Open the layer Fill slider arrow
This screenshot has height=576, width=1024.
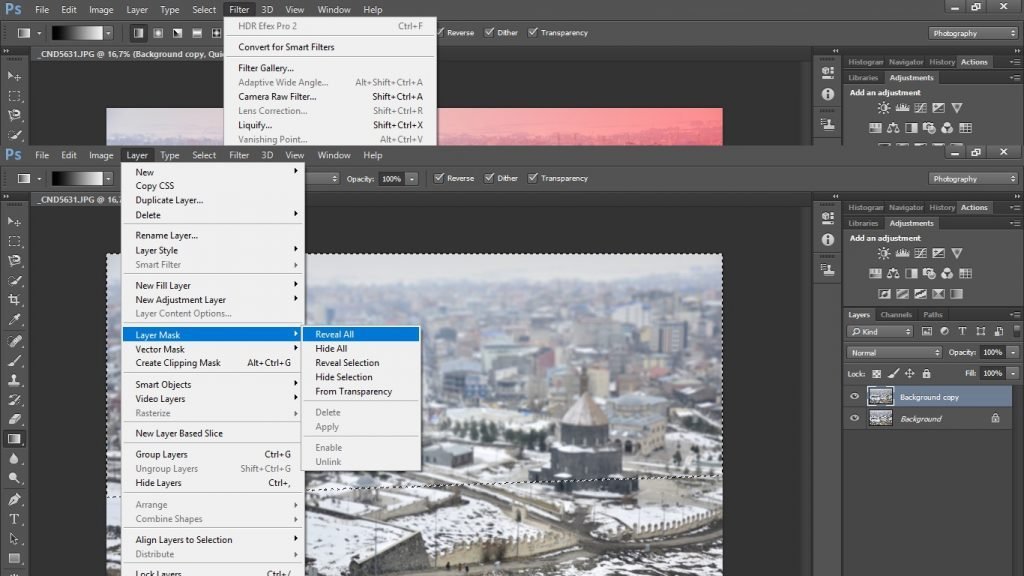(1013, 373)
